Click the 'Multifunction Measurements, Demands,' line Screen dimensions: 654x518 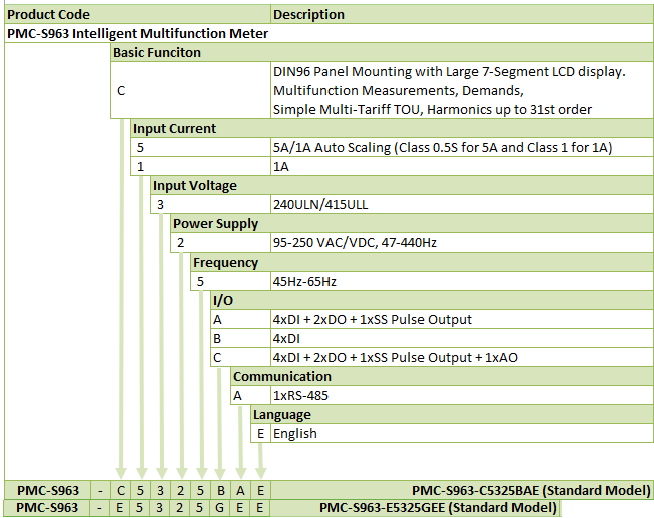click(398, 91)
